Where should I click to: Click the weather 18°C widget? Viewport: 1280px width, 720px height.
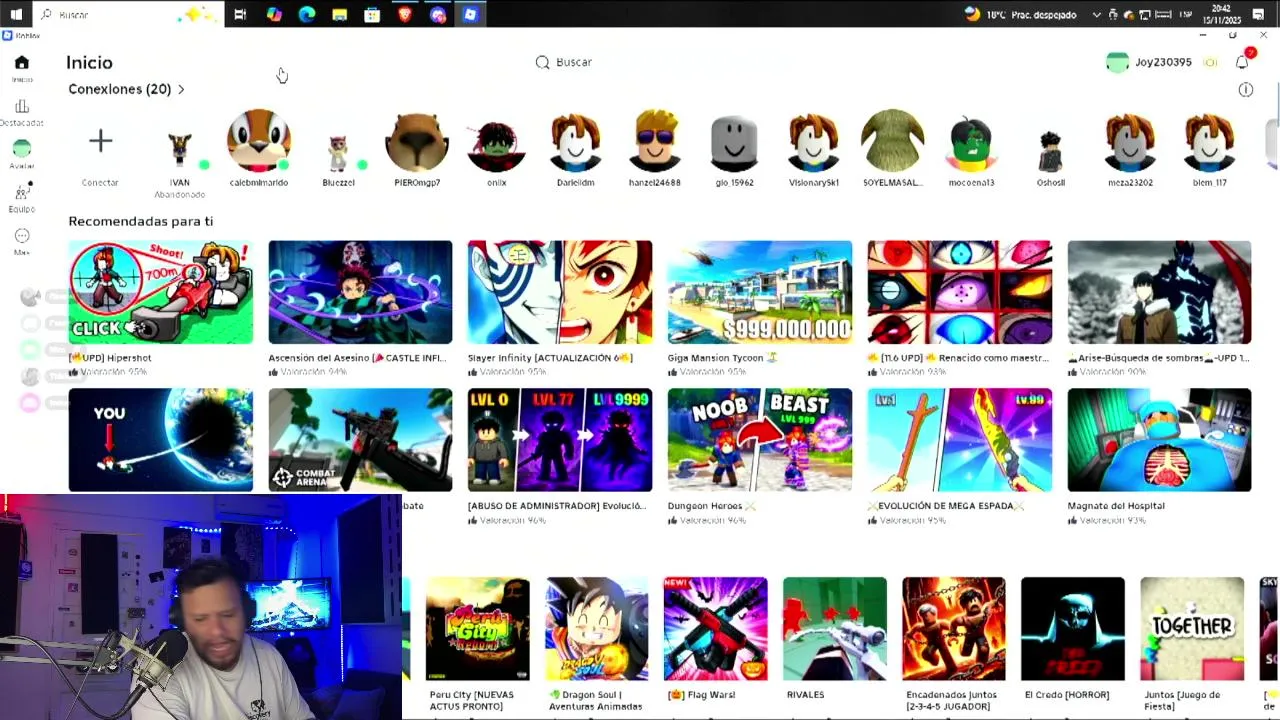coord(1020,14)
